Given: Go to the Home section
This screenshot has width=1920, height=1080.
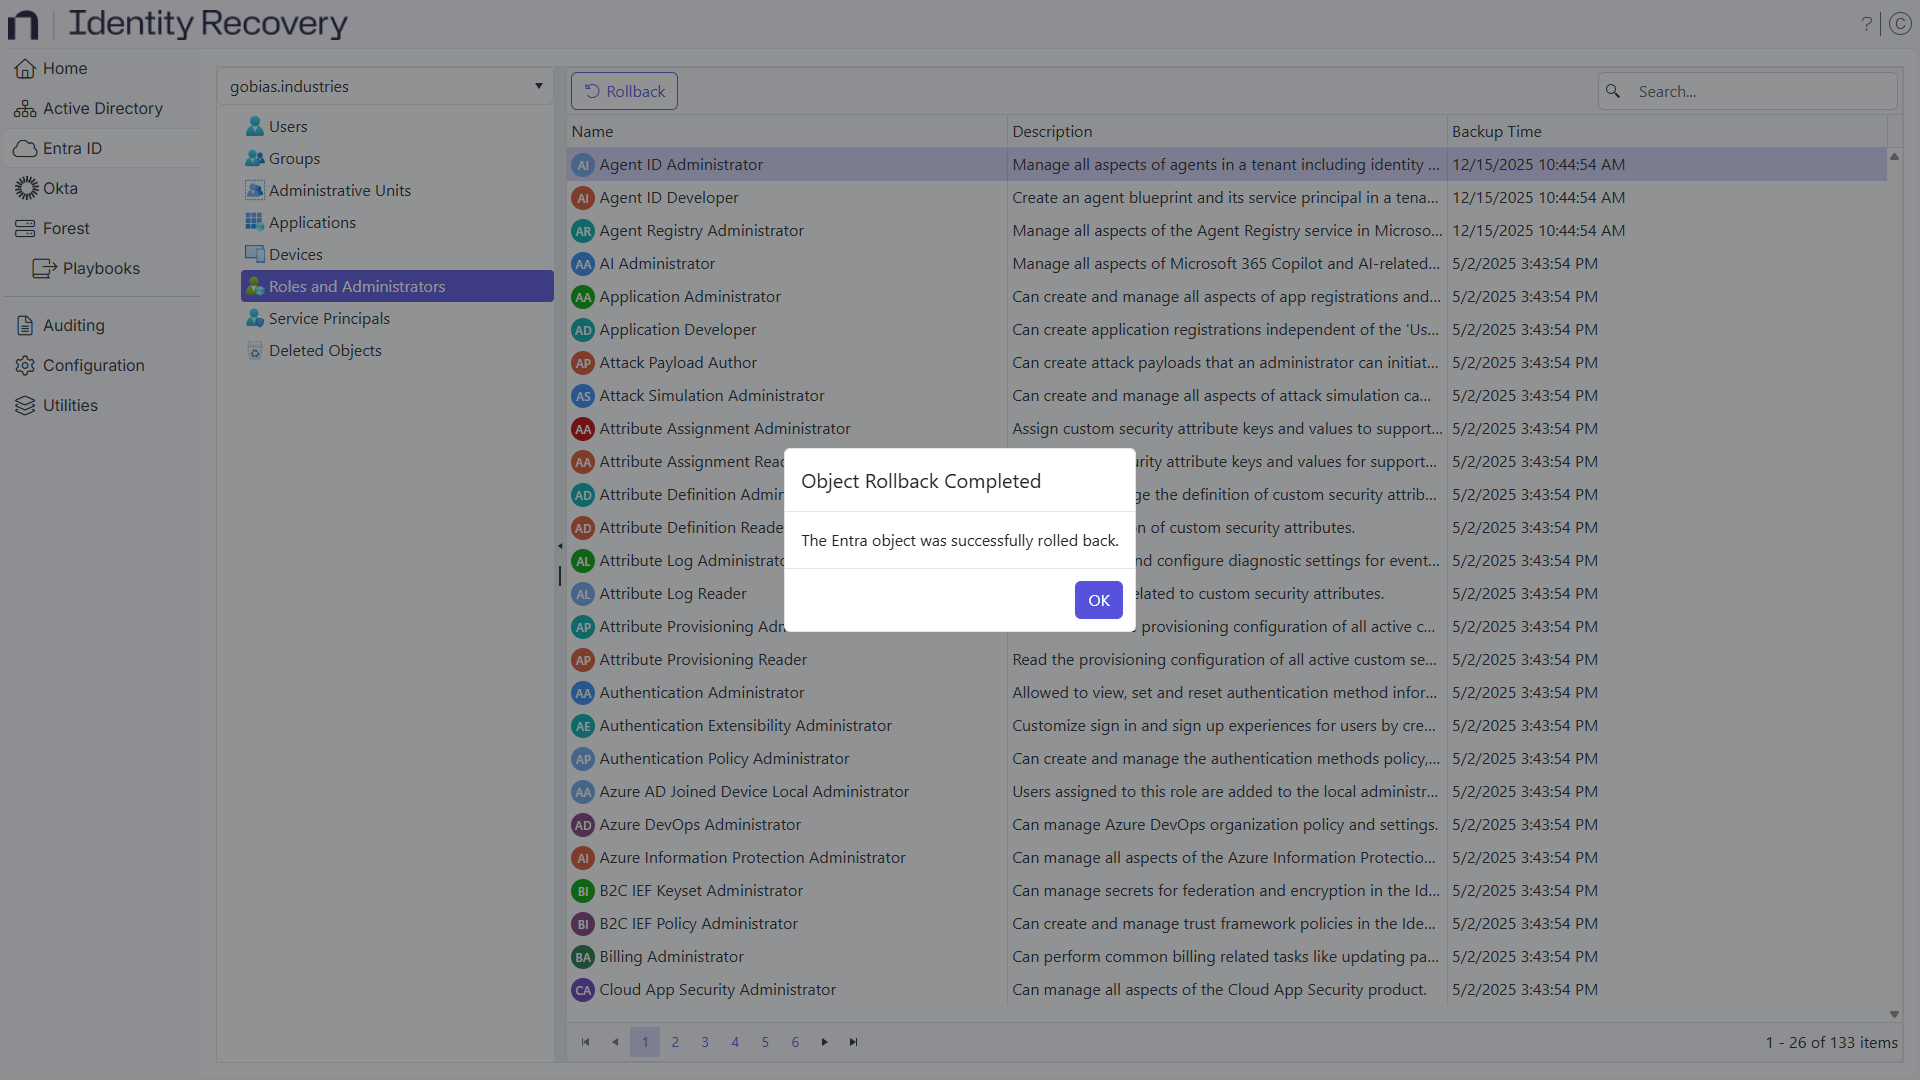Looking at the screenshot, I should click(x=63, y=68).
